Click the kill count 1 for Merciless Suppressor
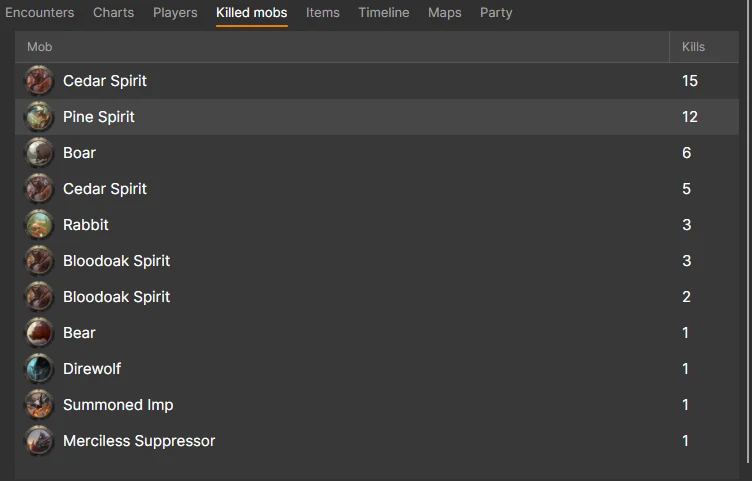 [x=685, y=440]
